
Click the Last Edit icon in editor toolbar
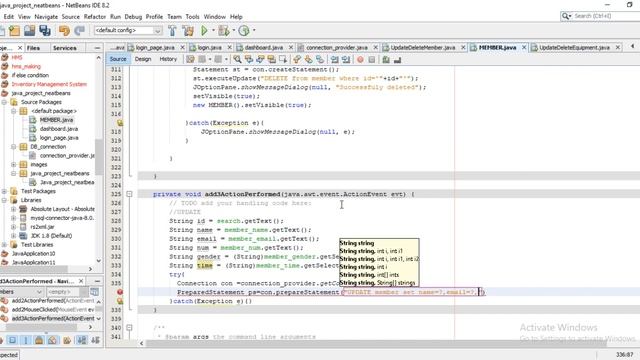click(190, 60)
